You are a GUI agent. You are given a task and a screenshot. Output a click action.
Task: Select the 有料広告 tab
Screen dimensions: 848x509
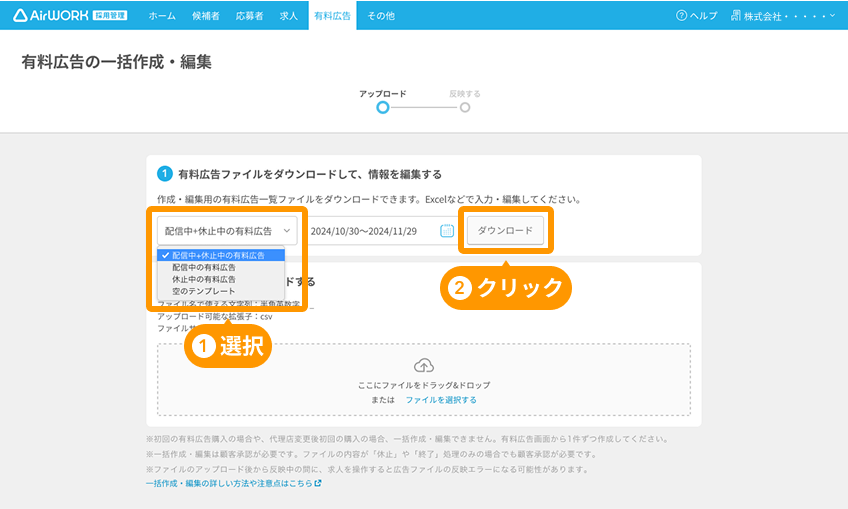pyautogui.click(x=333, y=16)
